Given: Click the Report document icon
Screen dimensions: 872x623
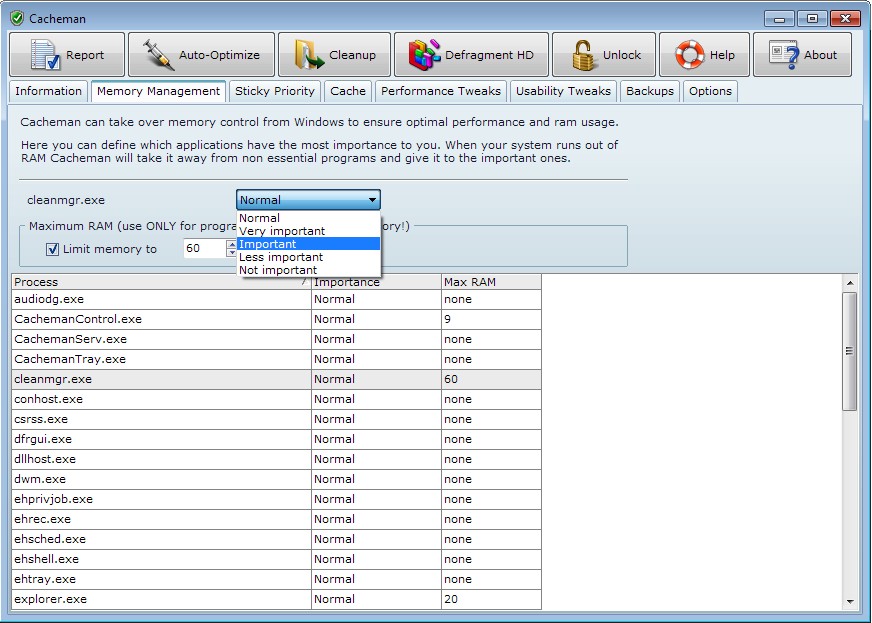Looking at the screenshot, I should tap(45, 55).
